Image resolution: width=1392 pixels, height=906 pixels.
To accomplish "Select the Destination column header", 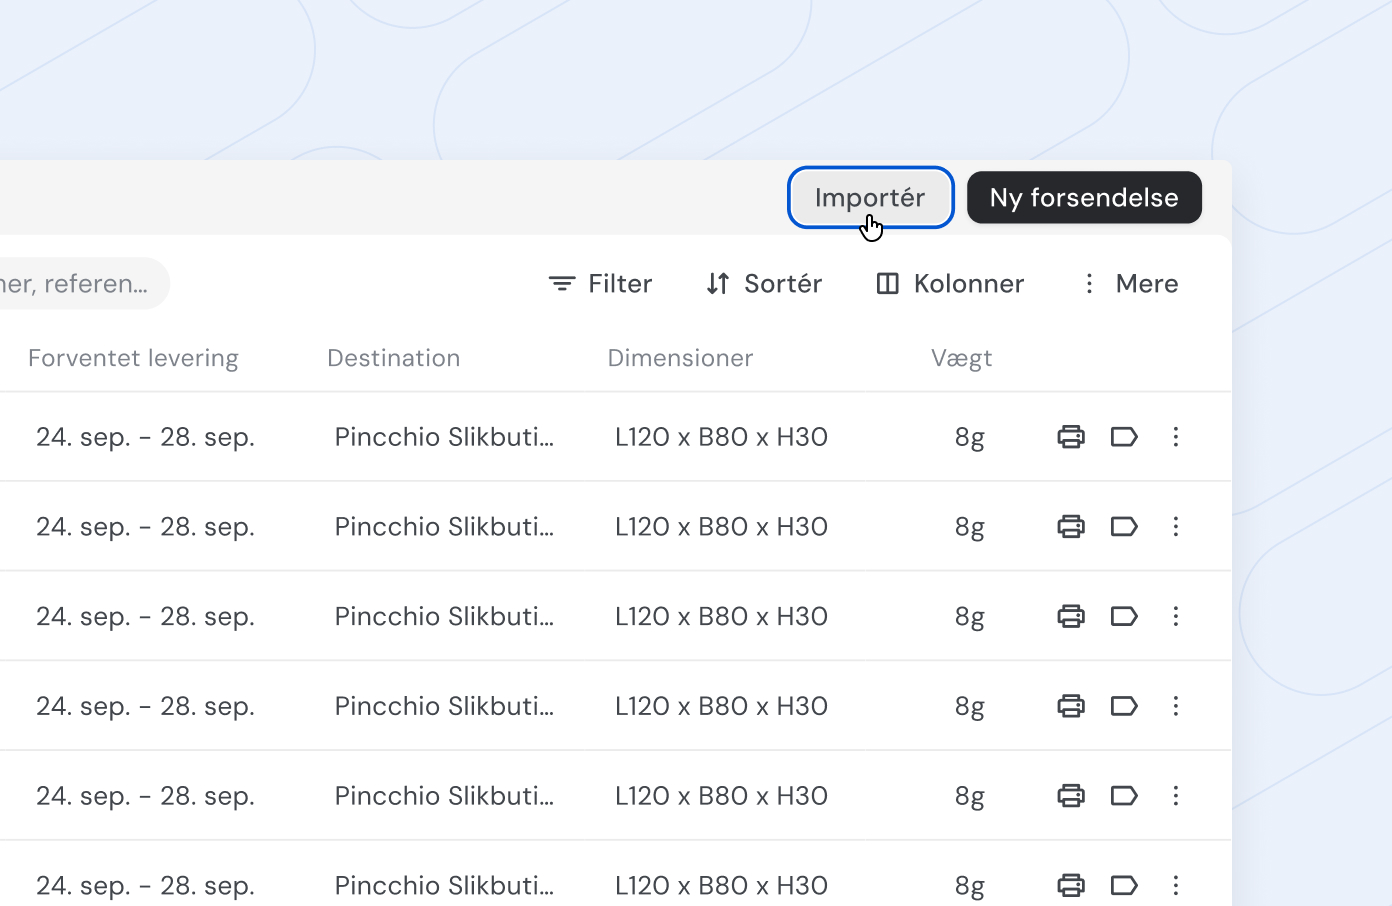I will (x=394, y=358).
